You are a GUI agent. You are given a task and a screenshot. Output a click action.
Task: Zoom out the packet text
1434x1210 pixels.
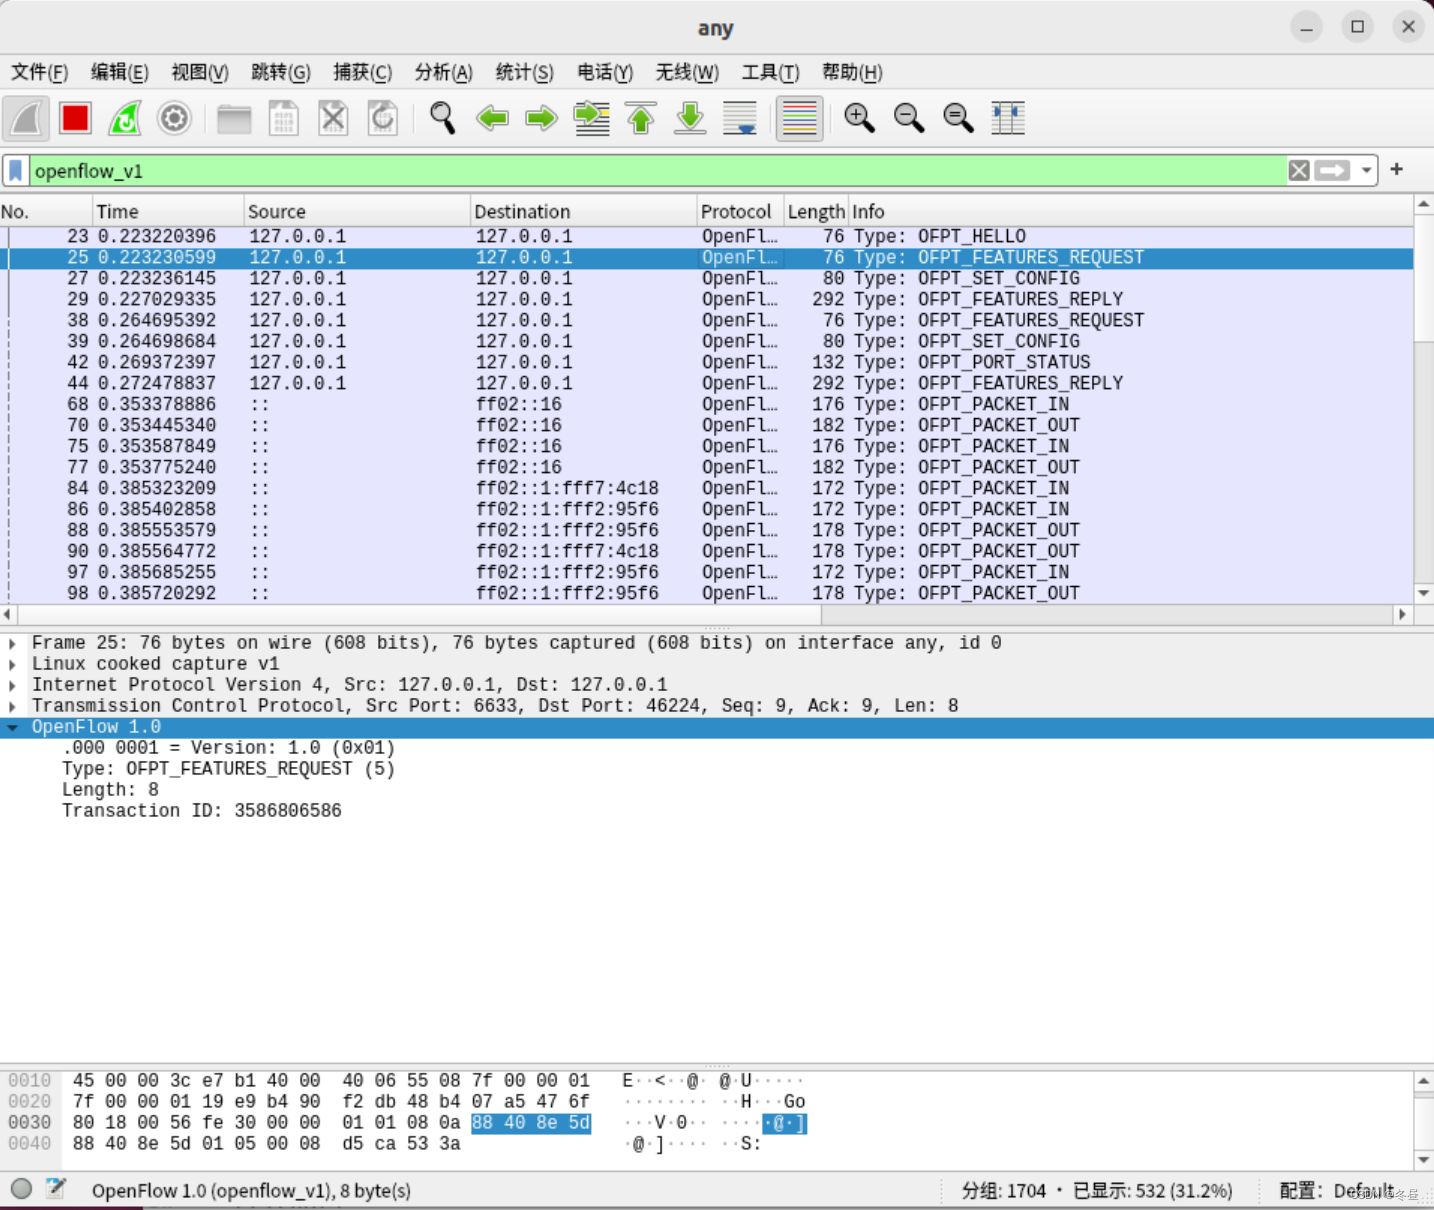(909, 119)
